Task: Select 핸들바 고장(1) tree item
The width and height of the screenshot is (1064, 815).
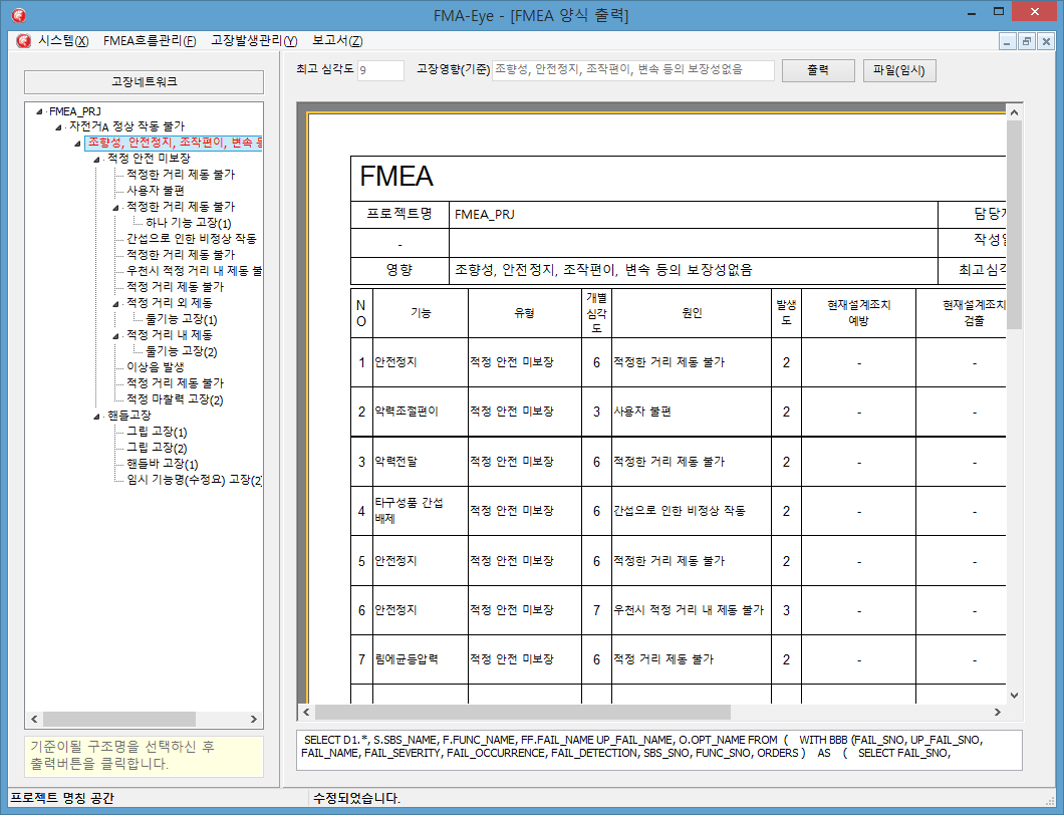Action: [162, 464]
